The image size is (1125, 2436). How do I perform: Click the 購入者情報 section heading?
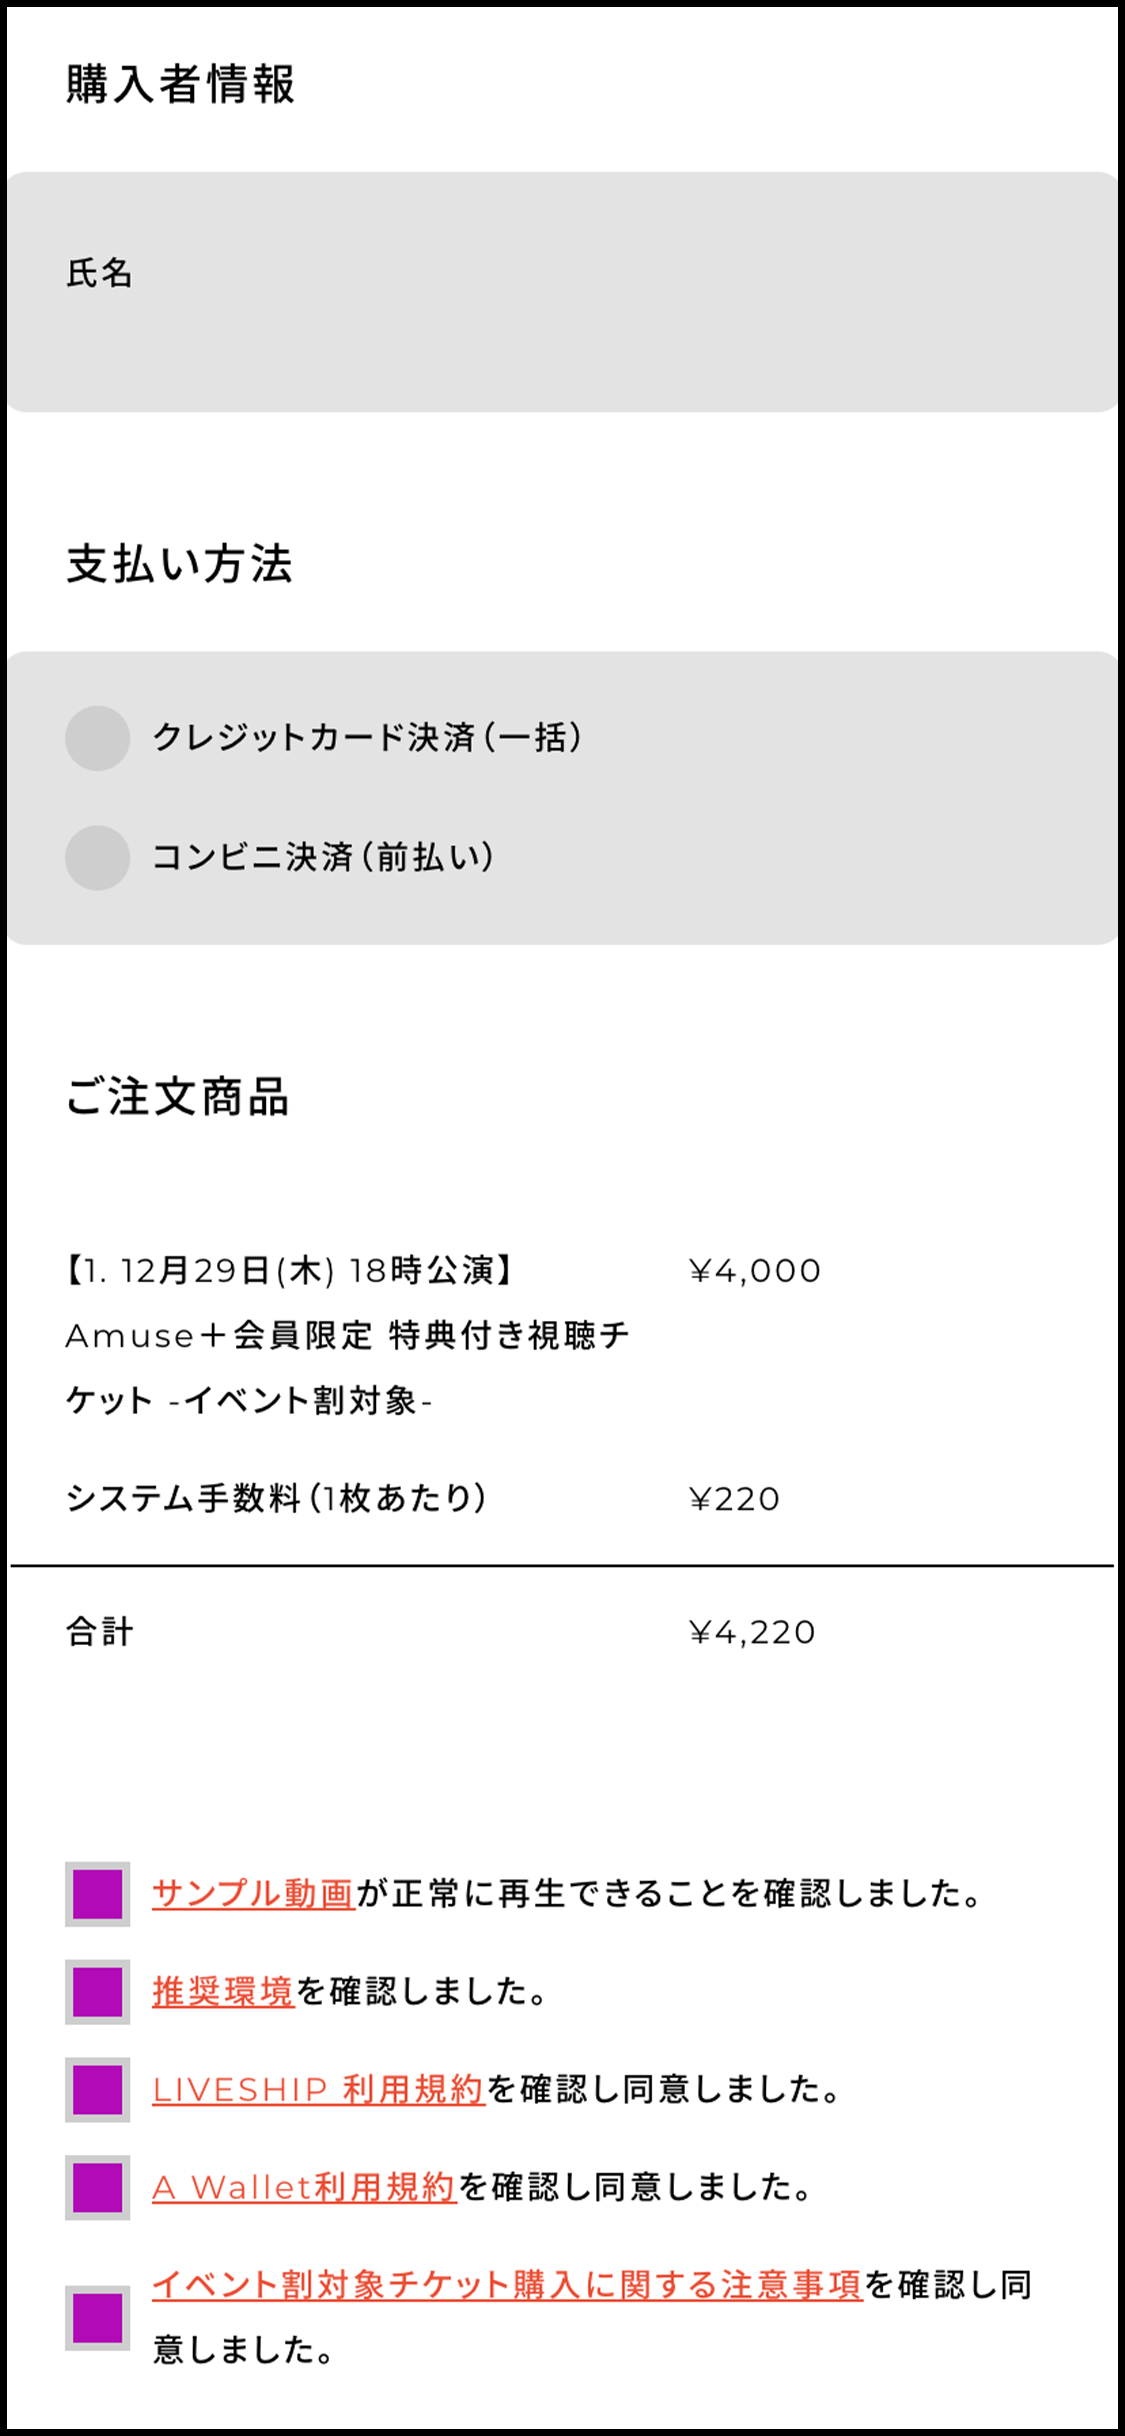point(180,84)
